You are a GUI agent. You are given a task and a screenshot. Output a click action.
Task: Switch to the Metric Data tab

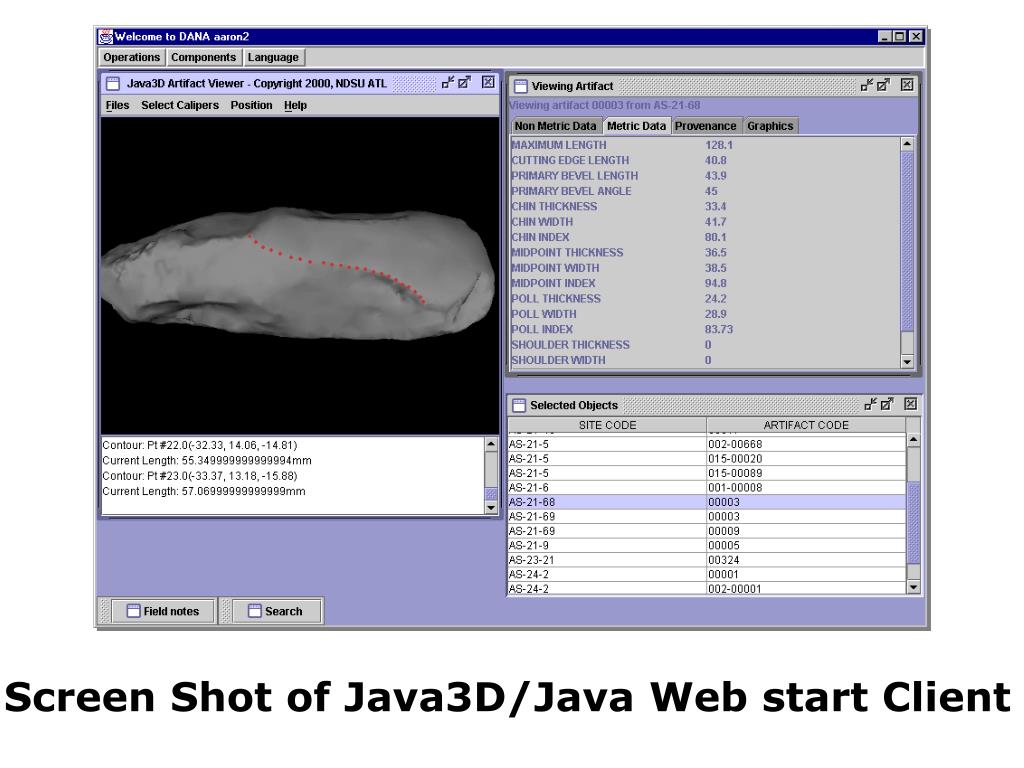tap(636, 126)
